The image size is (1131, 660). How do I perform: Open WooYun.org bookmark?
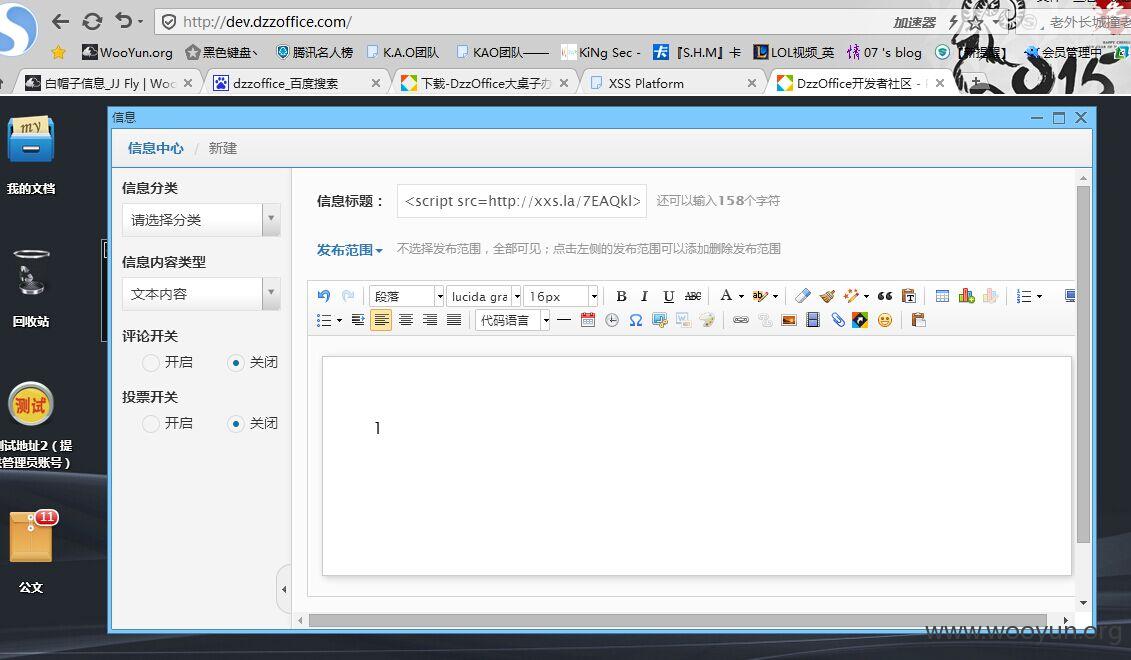[128, 53]
